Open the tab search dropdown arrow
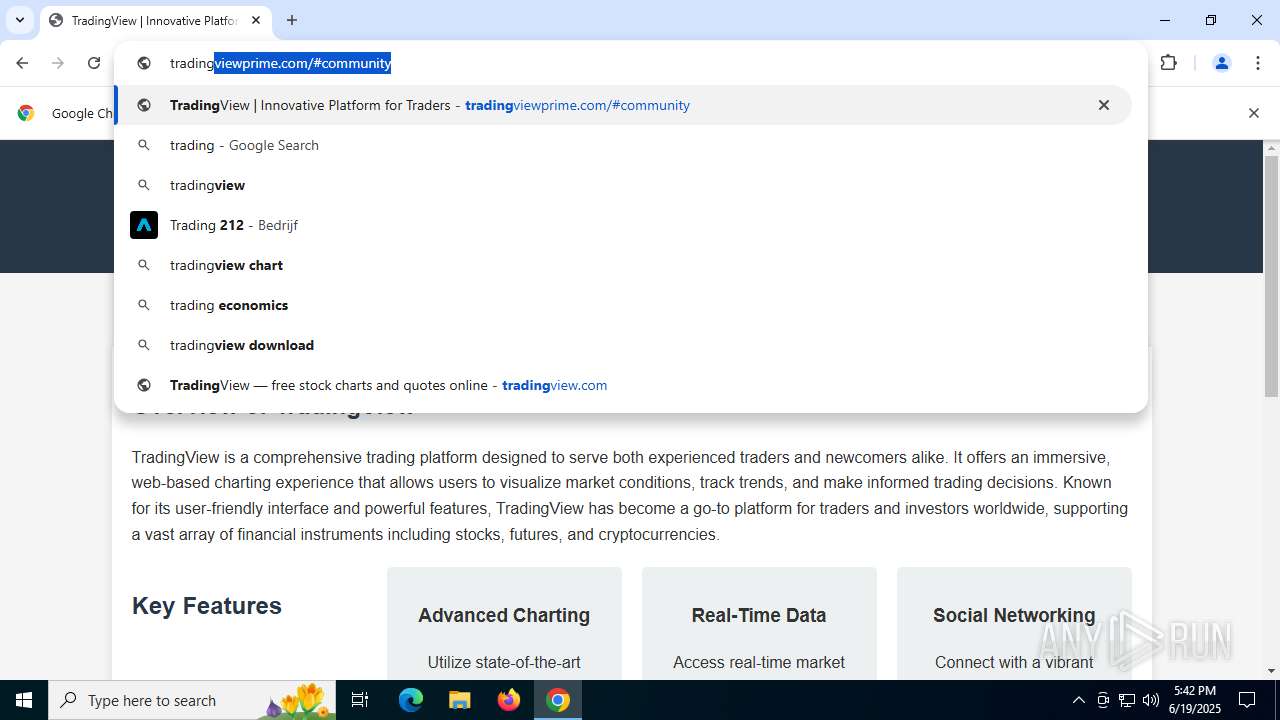 (x=19, y=20)
